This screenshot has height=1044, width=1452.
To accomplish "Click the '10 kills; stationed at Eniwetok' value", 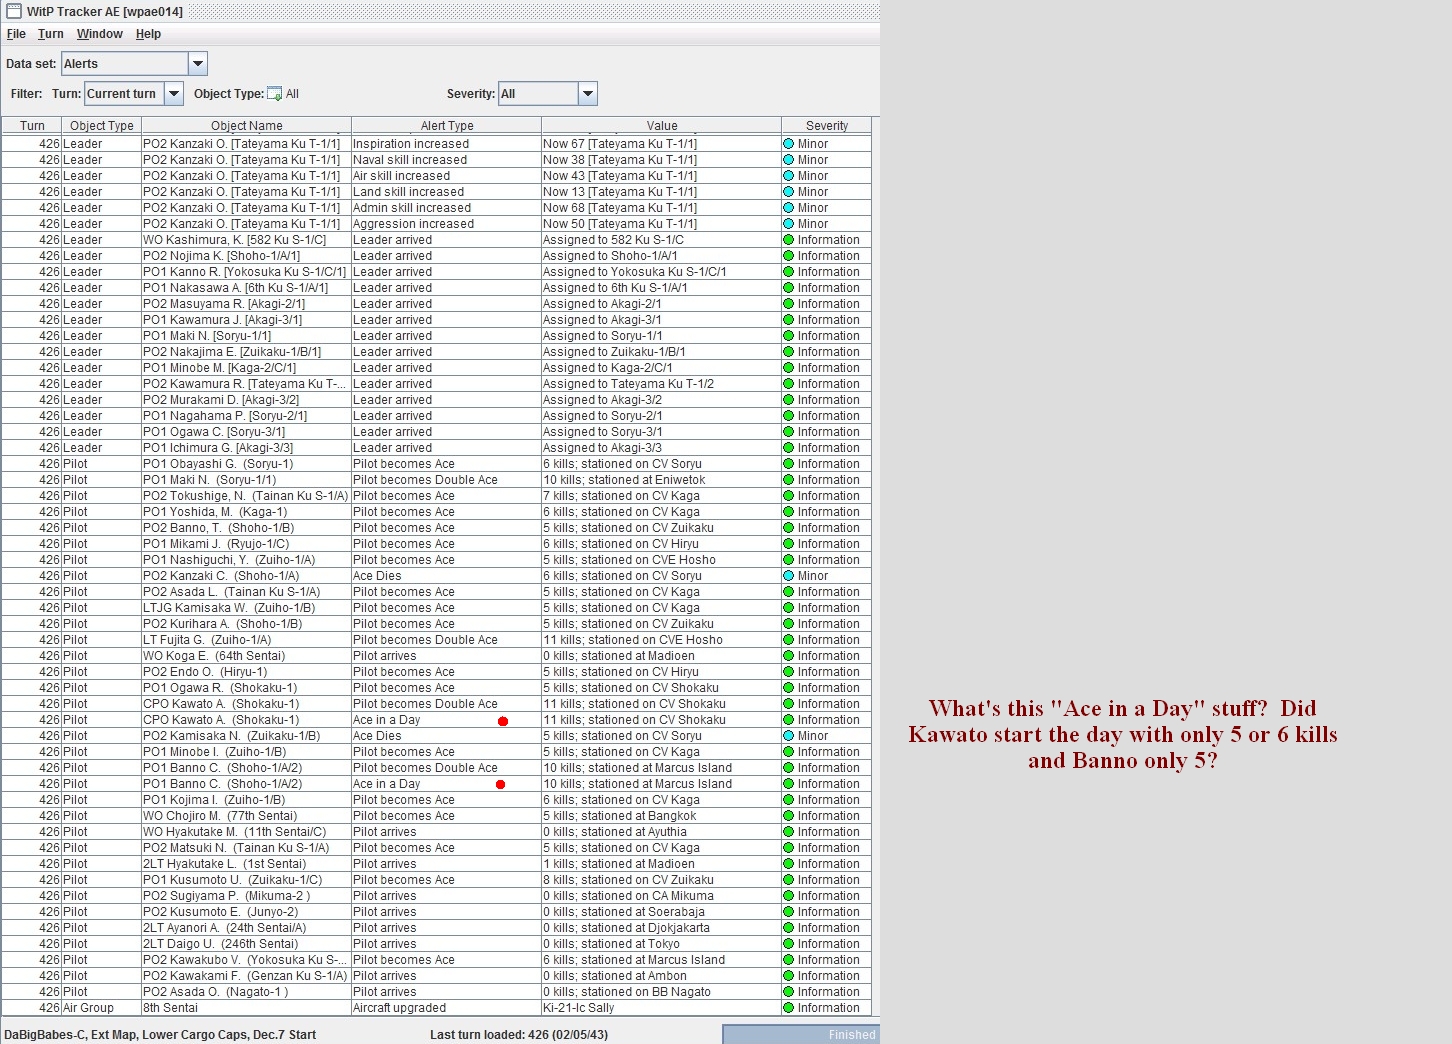I will pos(624,480).
